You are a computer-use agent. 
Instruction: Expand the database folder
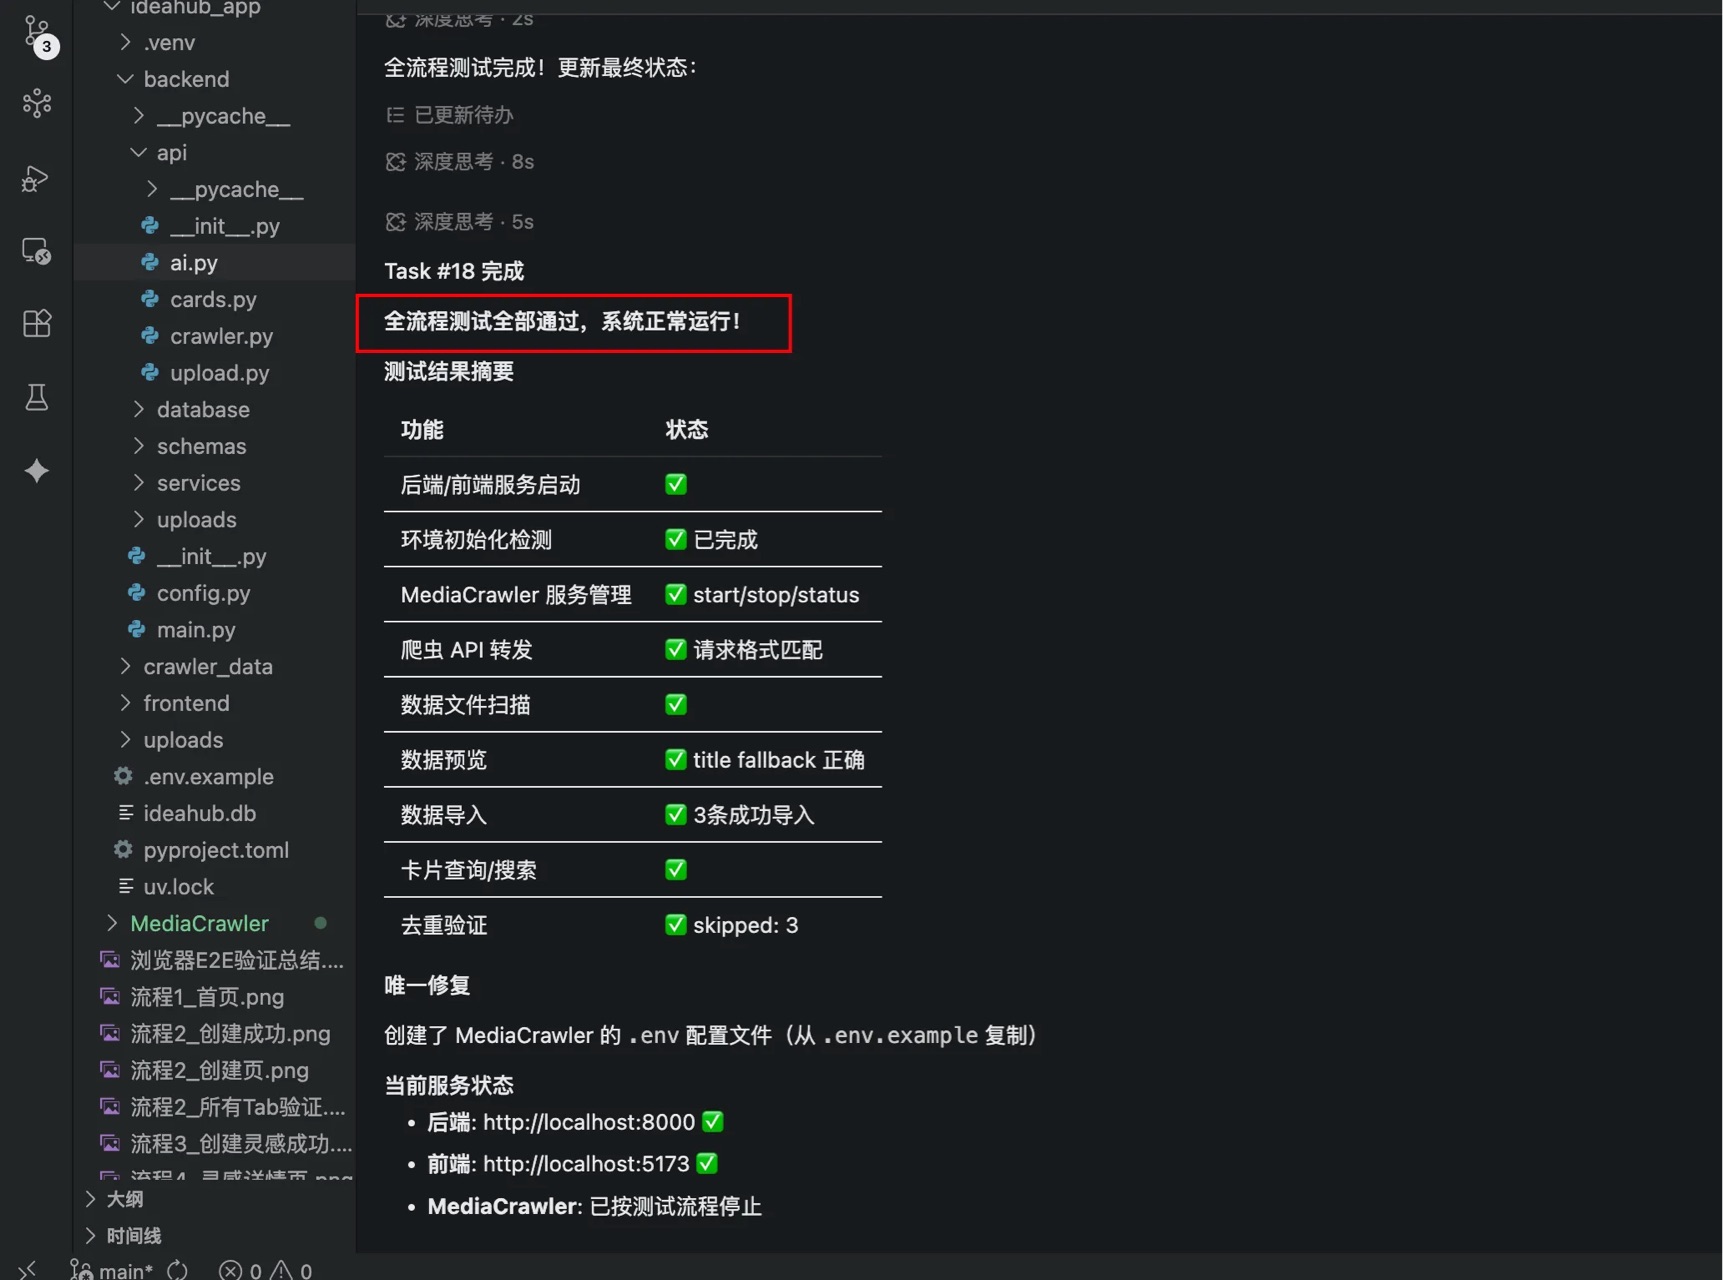point(203,409)
